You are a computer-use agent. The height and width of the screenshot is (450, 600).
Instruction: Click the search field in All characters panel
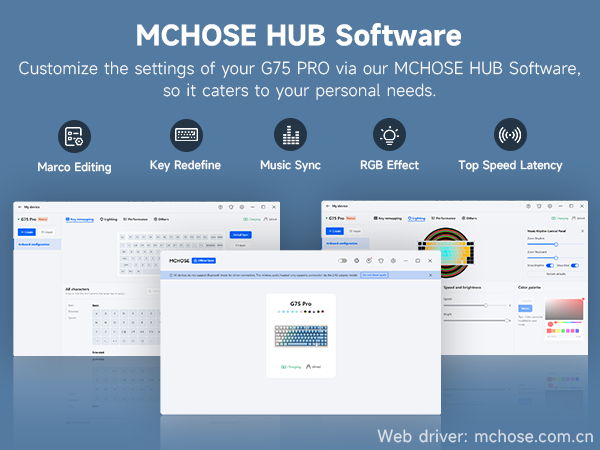coord(153,291)
